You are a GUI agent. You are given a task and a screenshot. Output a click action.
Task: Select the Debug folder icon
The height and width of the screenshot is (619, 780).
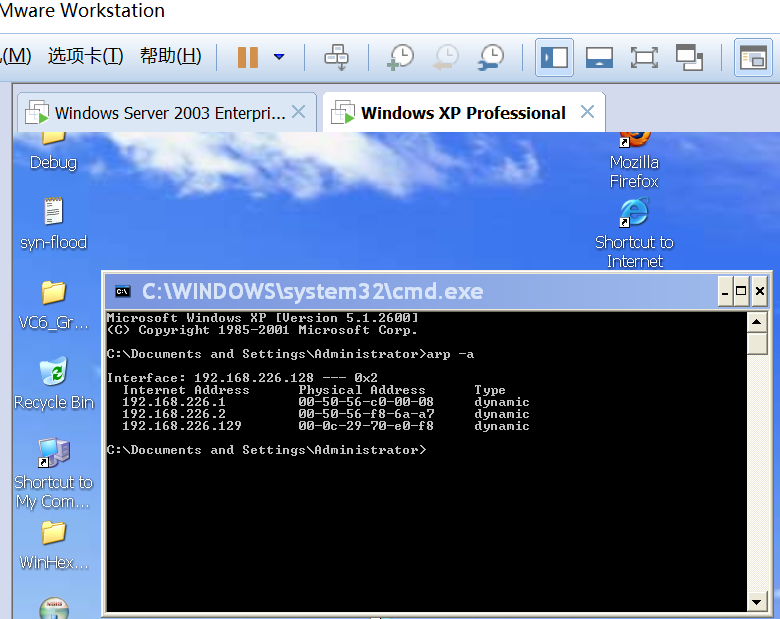pyautogui.click(x=53, y=152)
